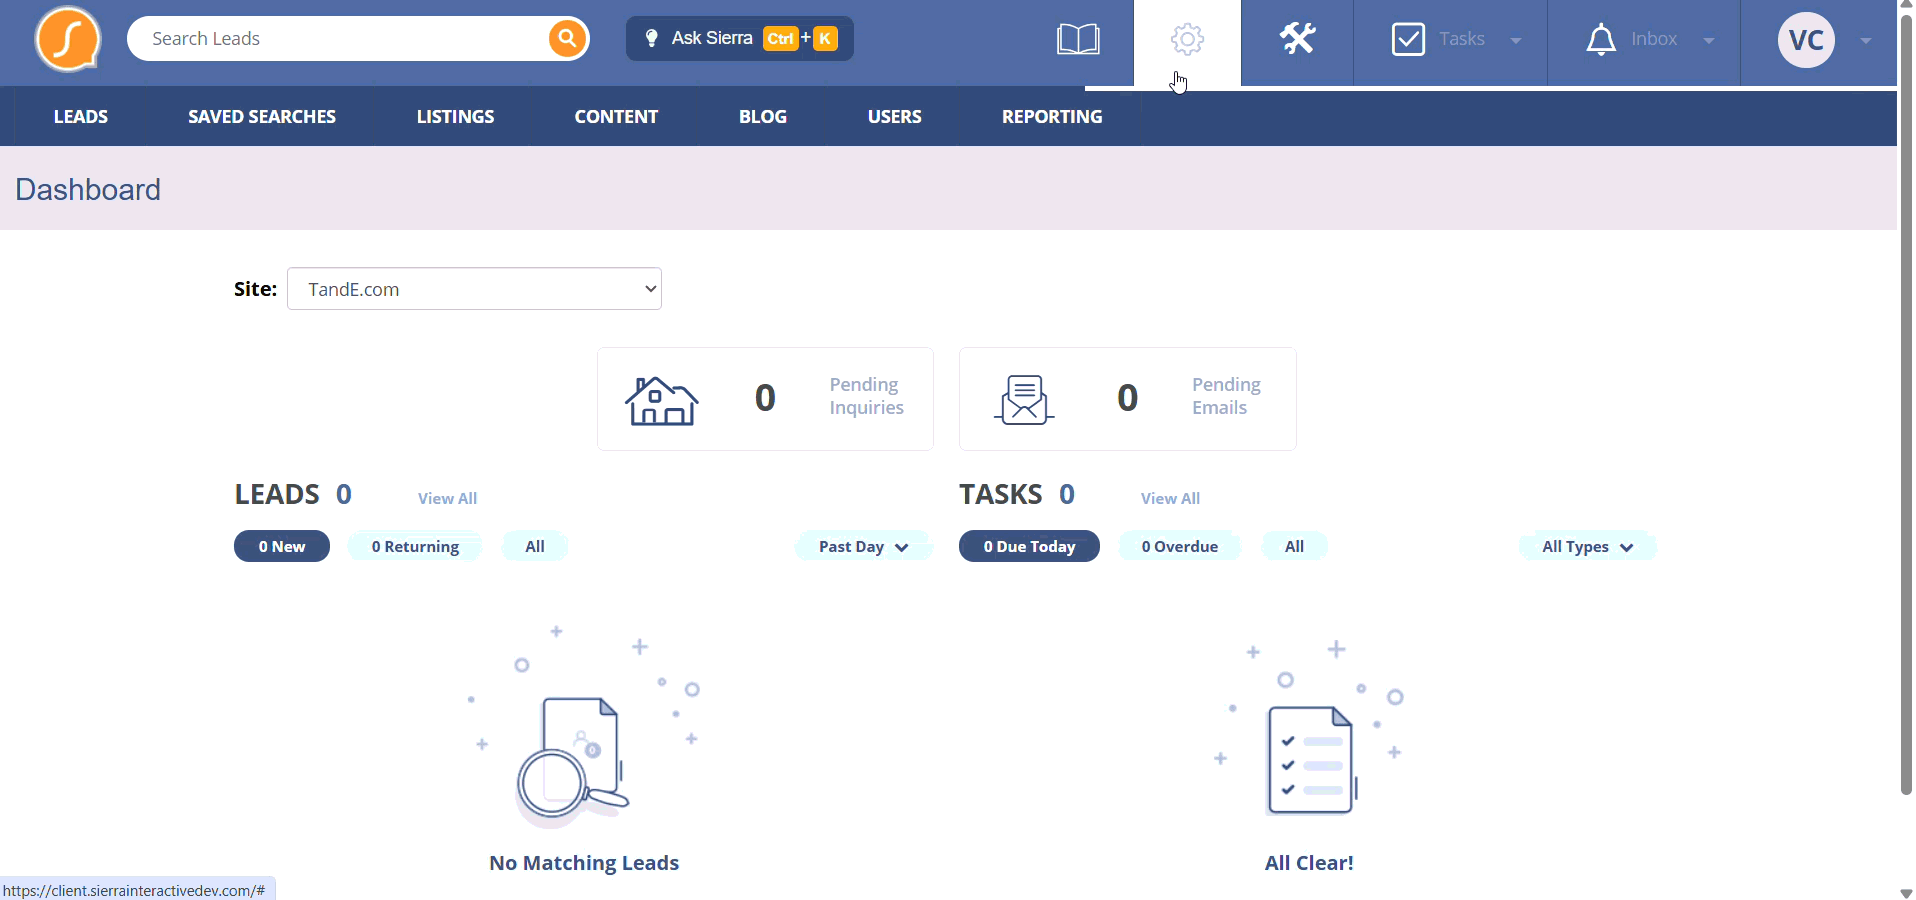This screenshot has height=900, width=1916.
Task: Expand the Site dropdown showing TandE.com
Action: click(x=474, y=289)
